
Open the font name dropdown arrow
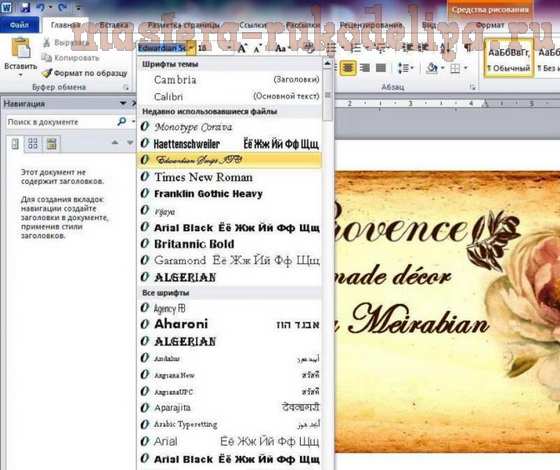[x=191, y=48]
